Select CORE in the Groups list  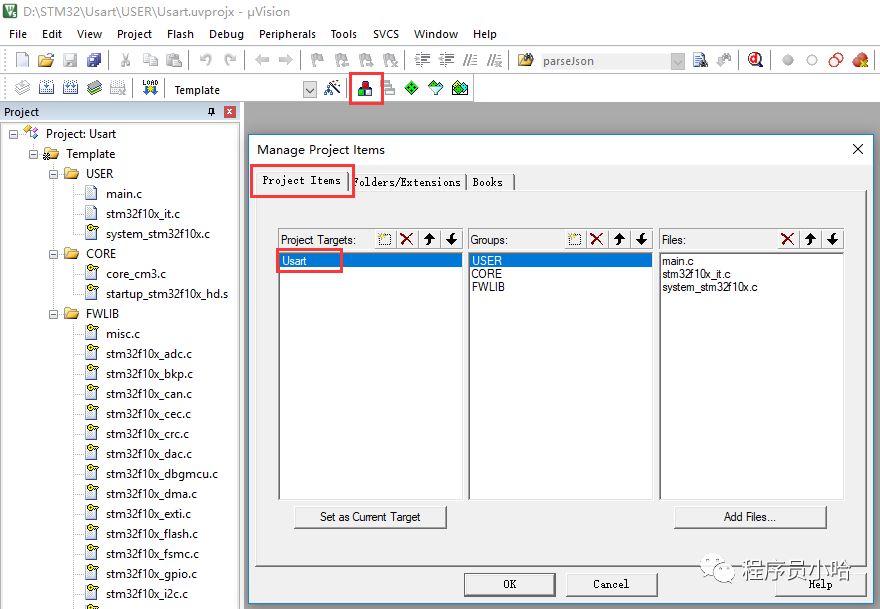pos(487,274)
